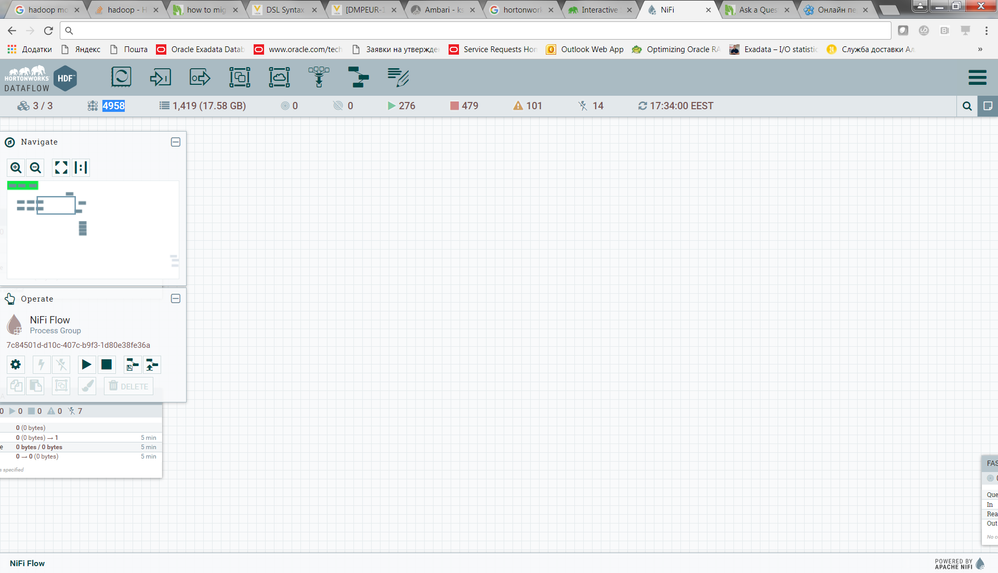Image resolution: width=998 pixels, height=573 pixels.
Task: Open the global hamburger menu
Action: pyautogui.click(x=977, y=78)
